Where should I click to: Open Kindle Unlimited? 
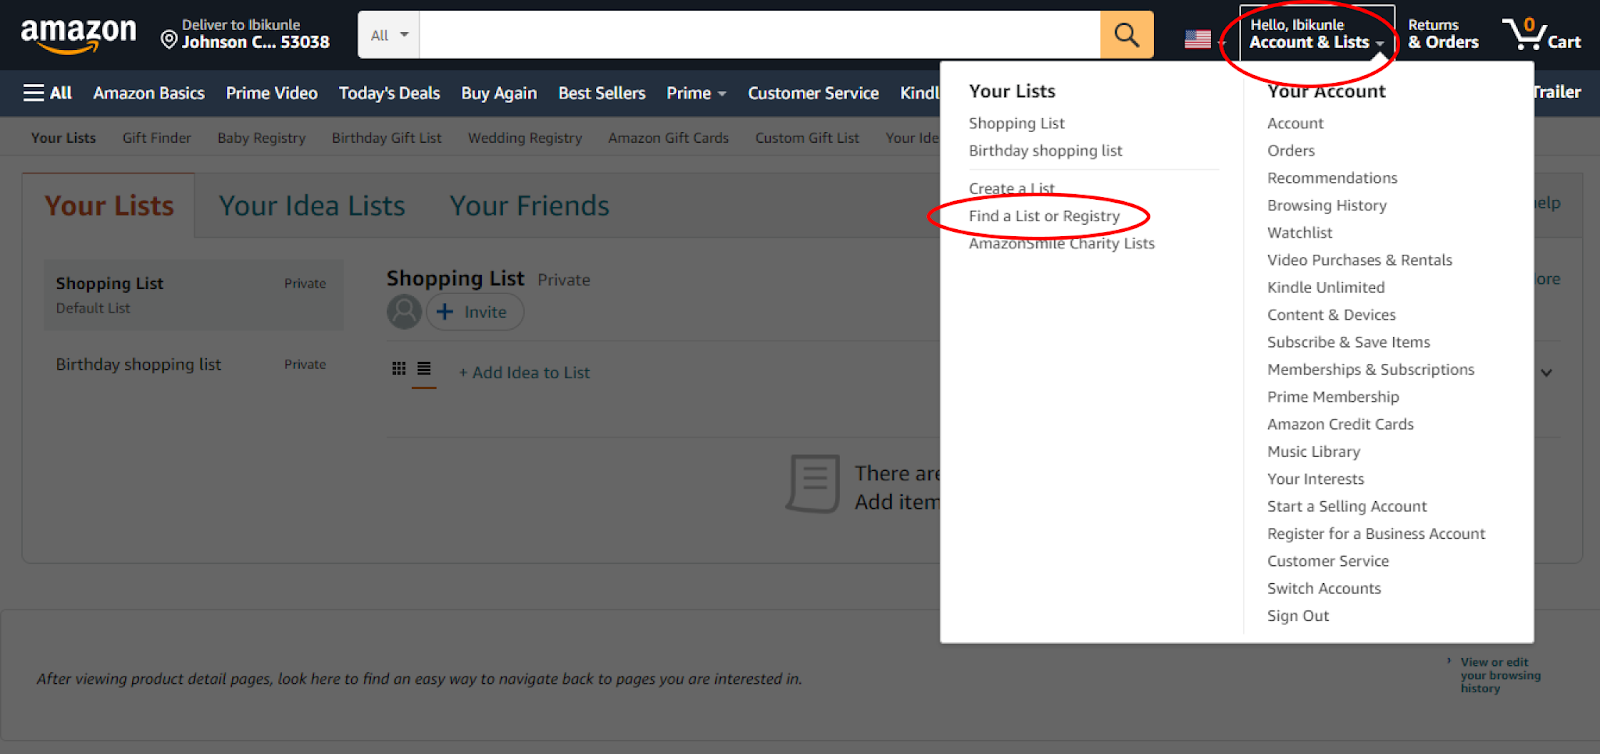click(x=1326, y=287)
